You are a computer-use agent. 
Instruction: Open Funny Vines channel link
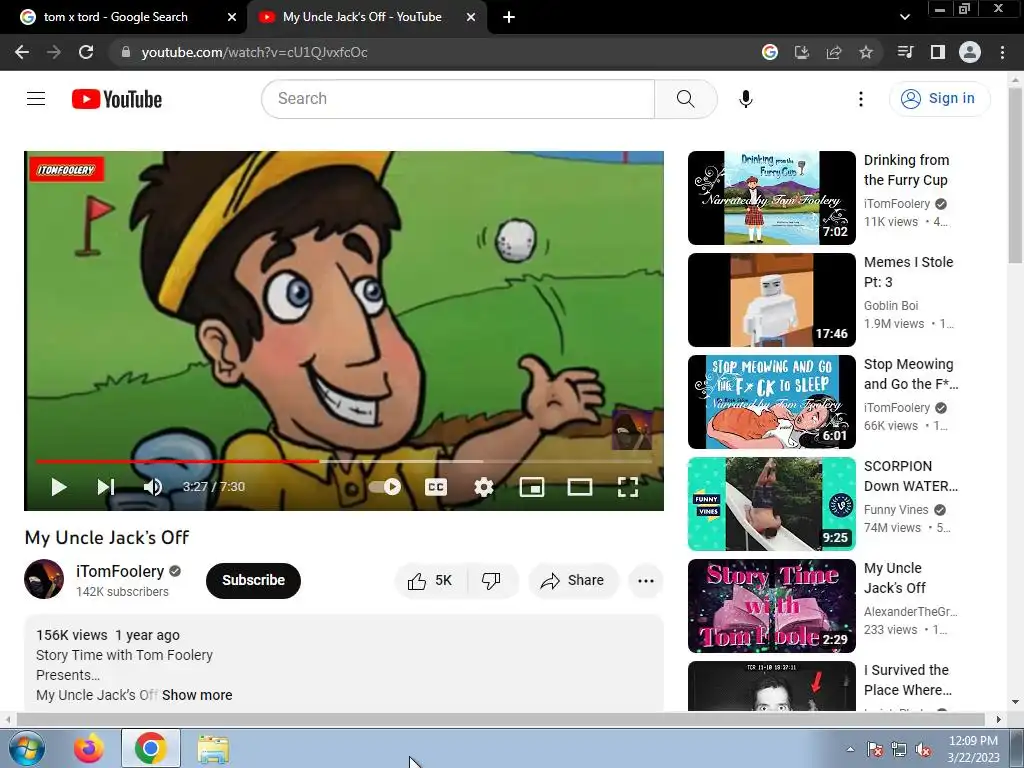(x=896, y=509)
